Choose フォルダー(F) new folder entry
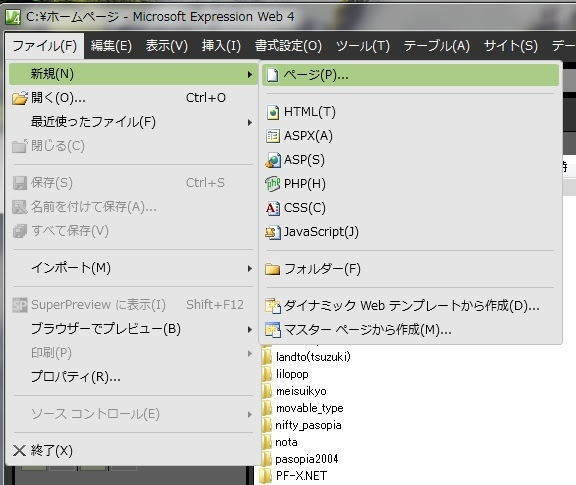 point(410,269)
